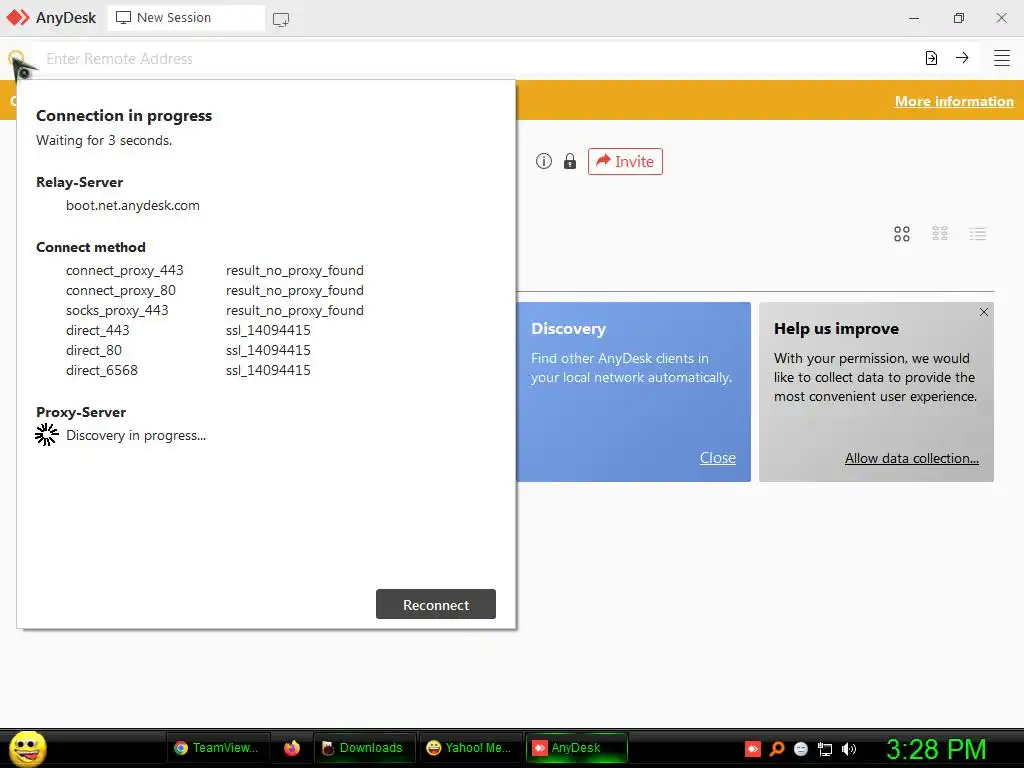Click the magnifier tray icon
This screenshot has width=1024, height=768.
(777, 749)
